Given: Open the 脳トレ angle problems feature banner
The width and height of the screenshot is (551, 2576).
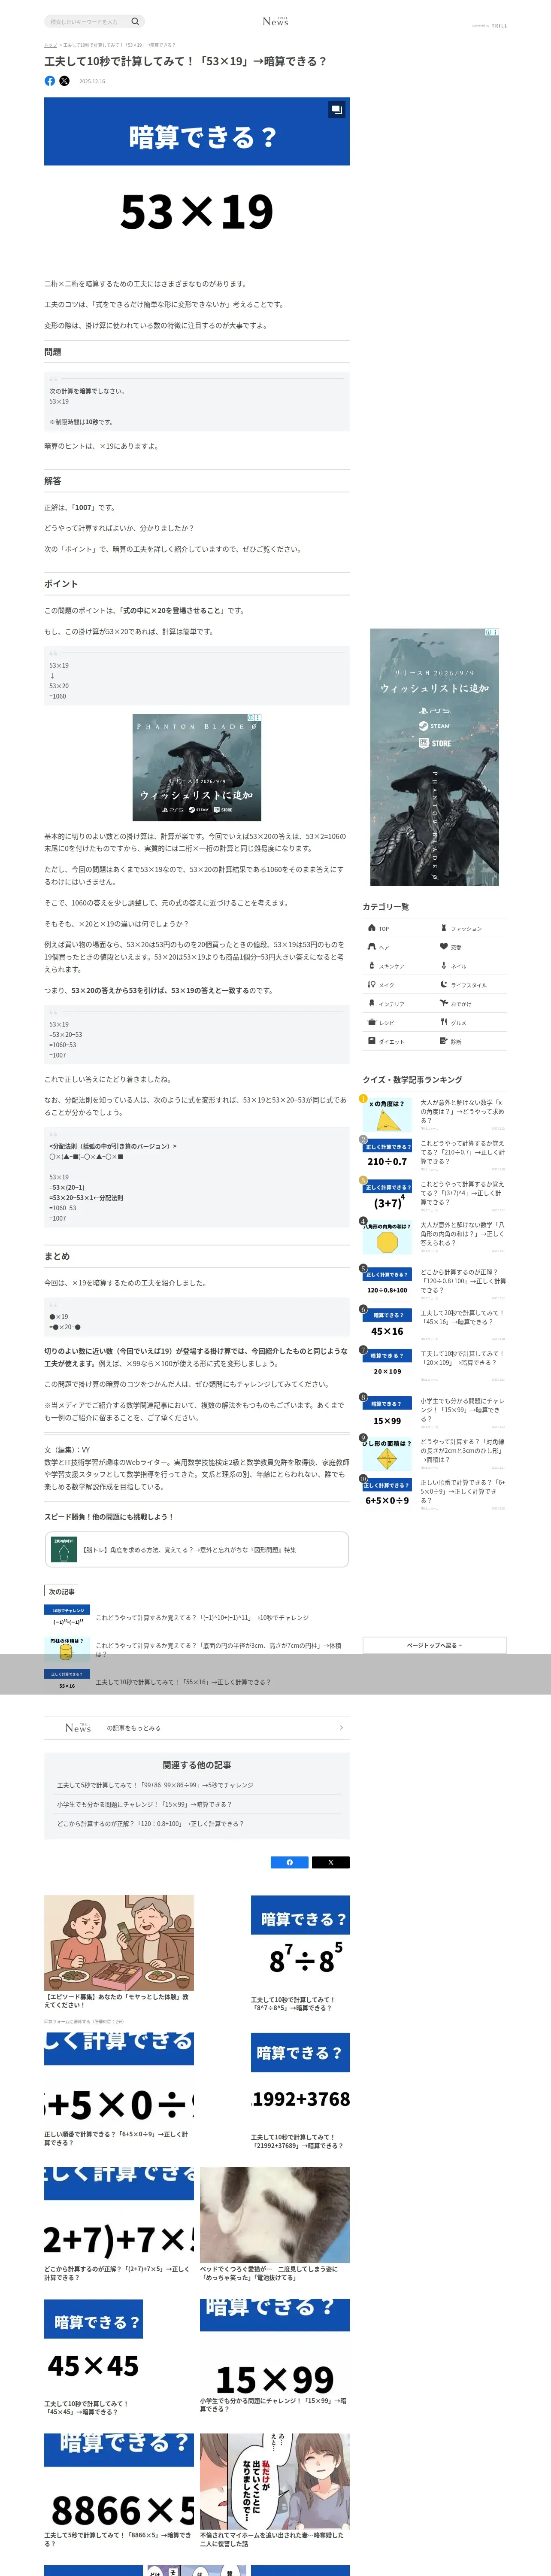Looking at the screenshot, I should [x=197, y=1549].
